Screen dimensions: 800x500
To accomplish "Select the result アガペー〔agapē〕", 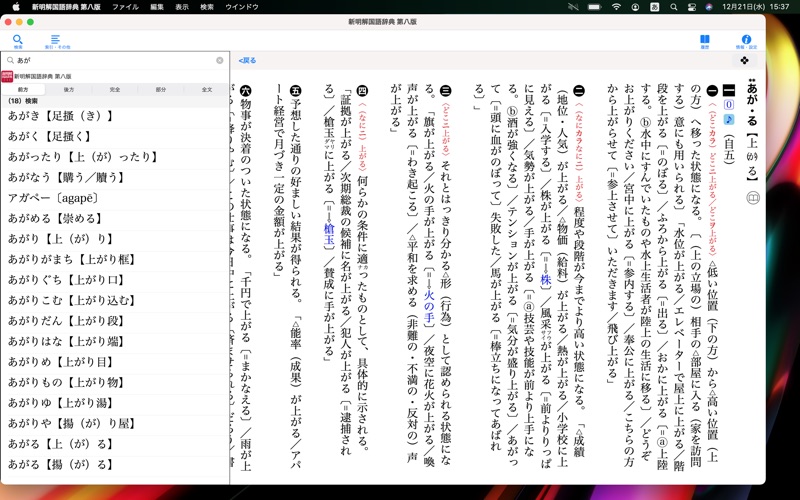I will (115, 198).
